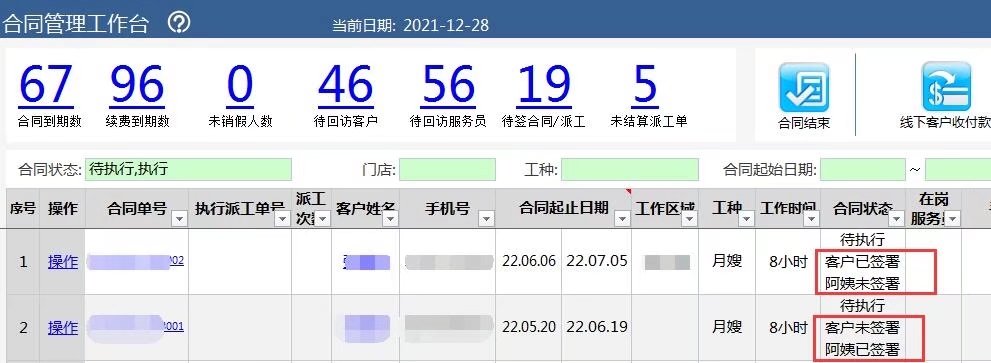Click the 客户未签署 status text
The width and height of the screenshot is (991, 363).
coord(862,328)
